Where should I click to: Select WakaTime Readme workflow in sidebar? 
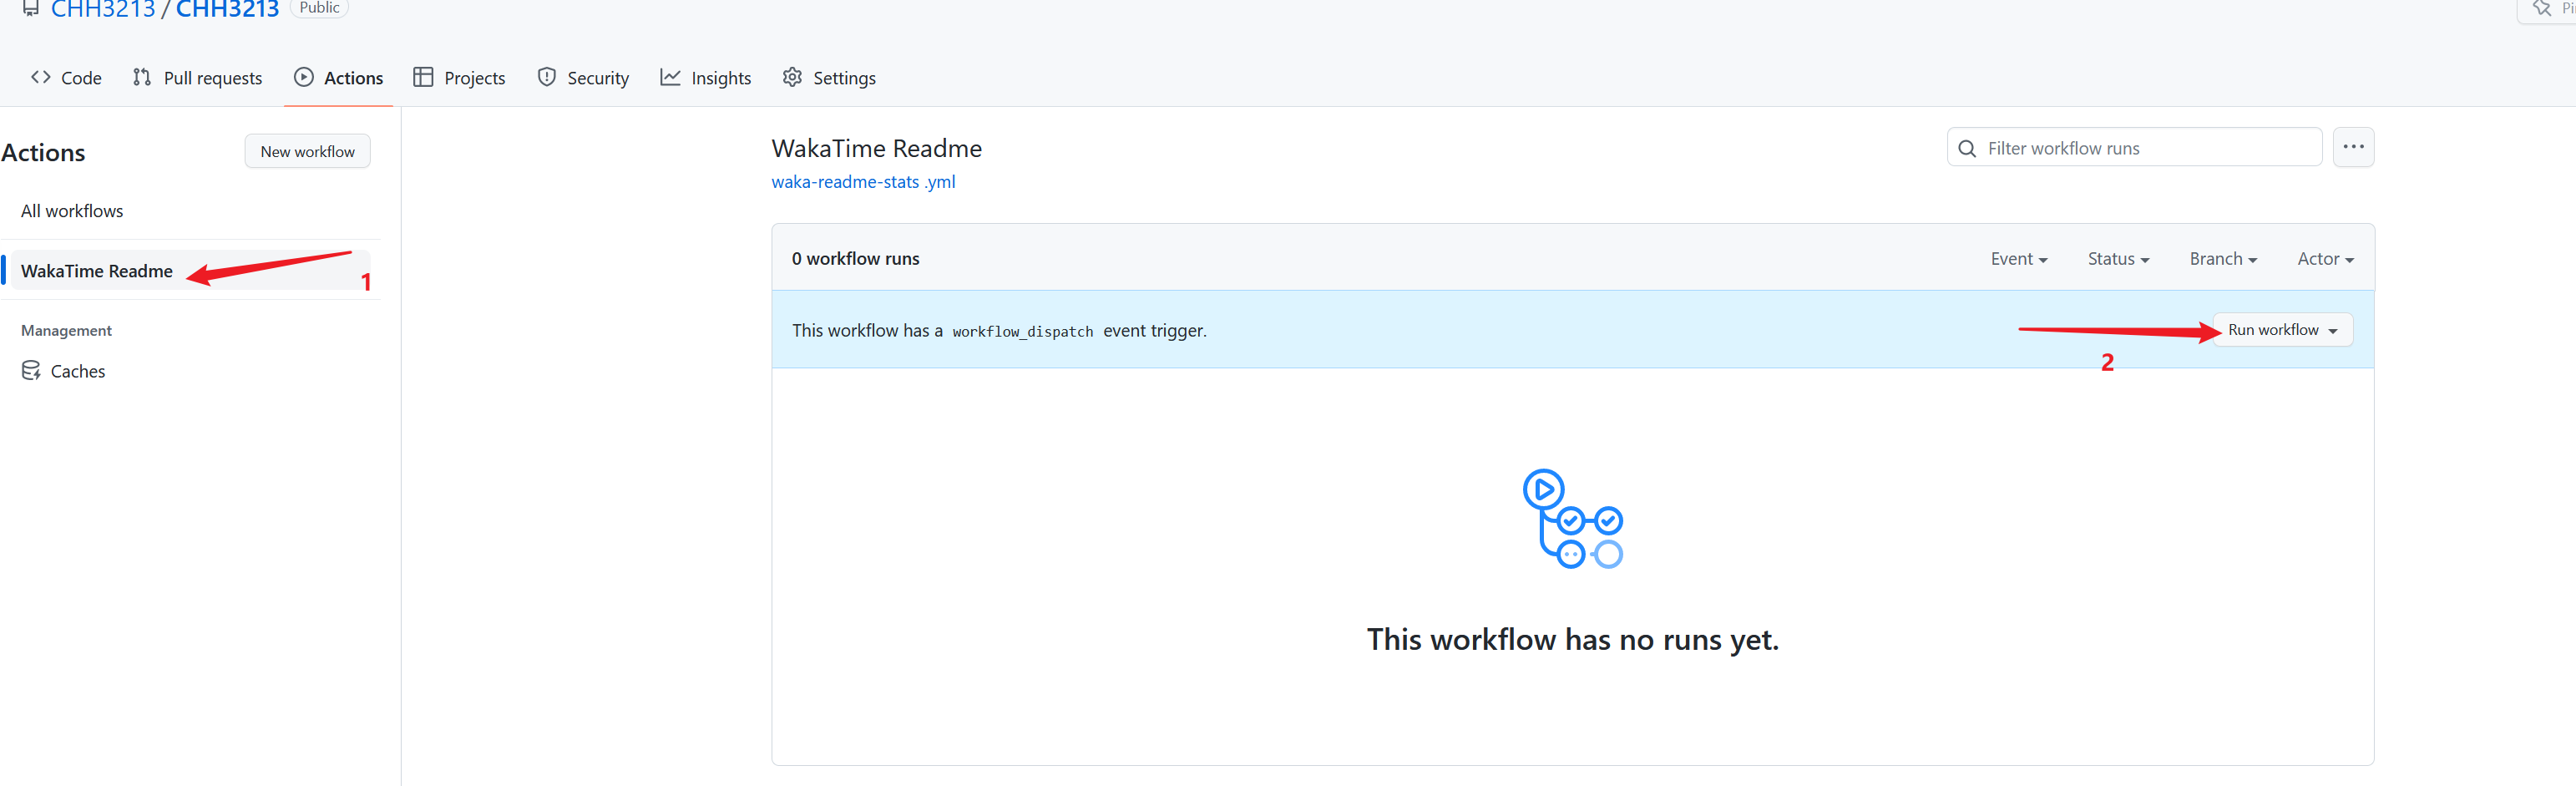pyautogui.click(x=97, y=271)
